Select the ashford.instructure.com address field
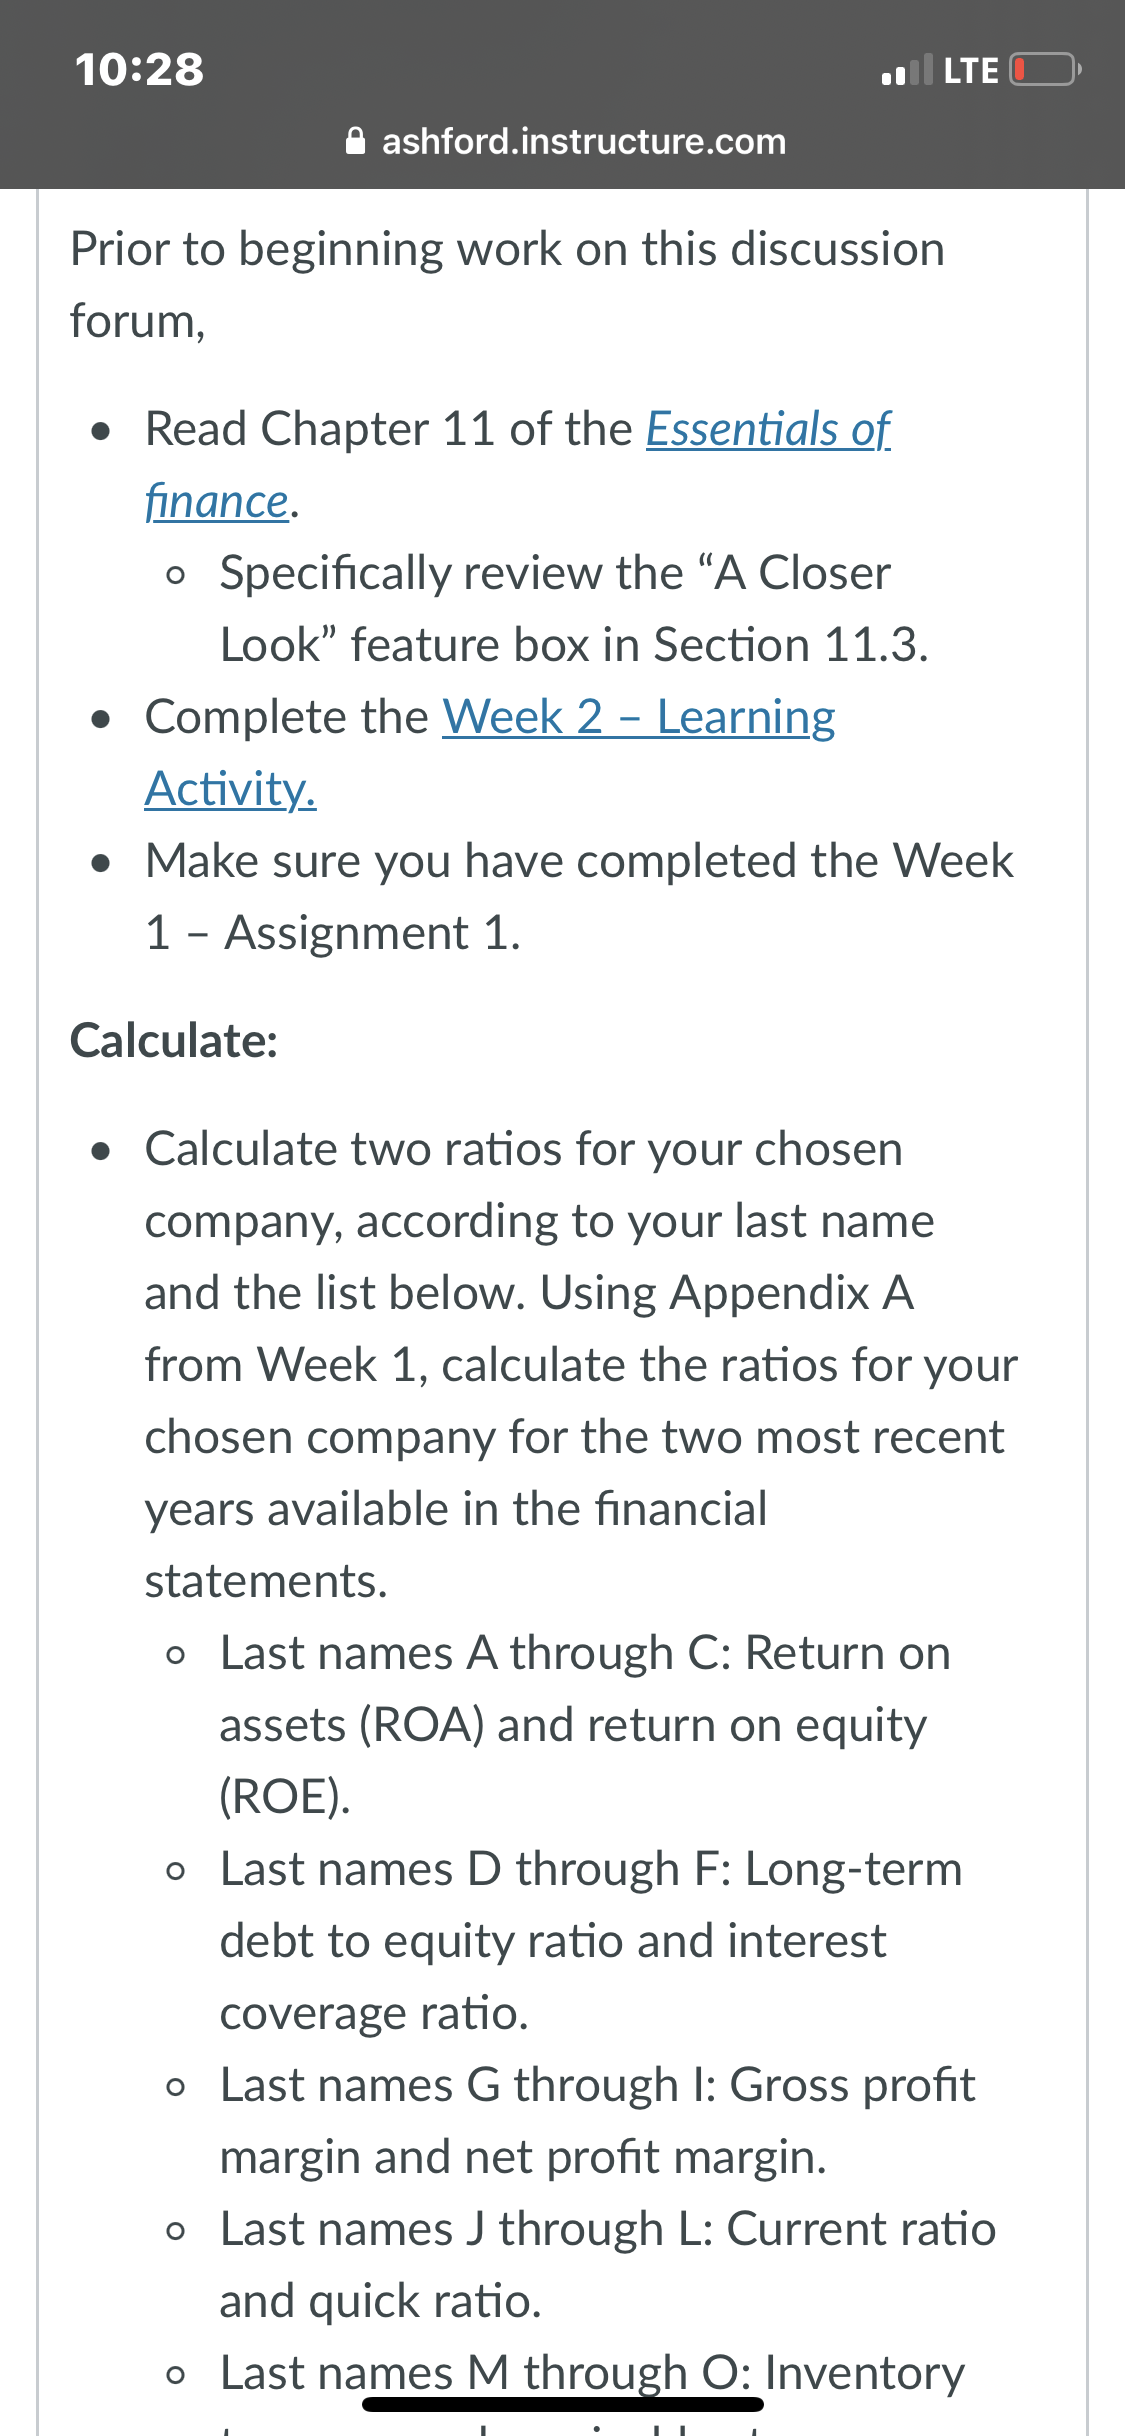 point(565,141)
